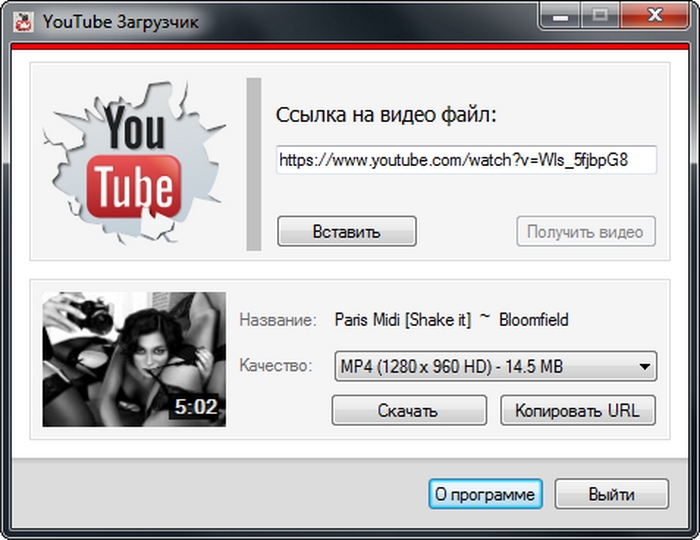This screenshot has height=540, width=700.
Task: Click the grayed-out maximize window button
Action: (x=602, y=15)
